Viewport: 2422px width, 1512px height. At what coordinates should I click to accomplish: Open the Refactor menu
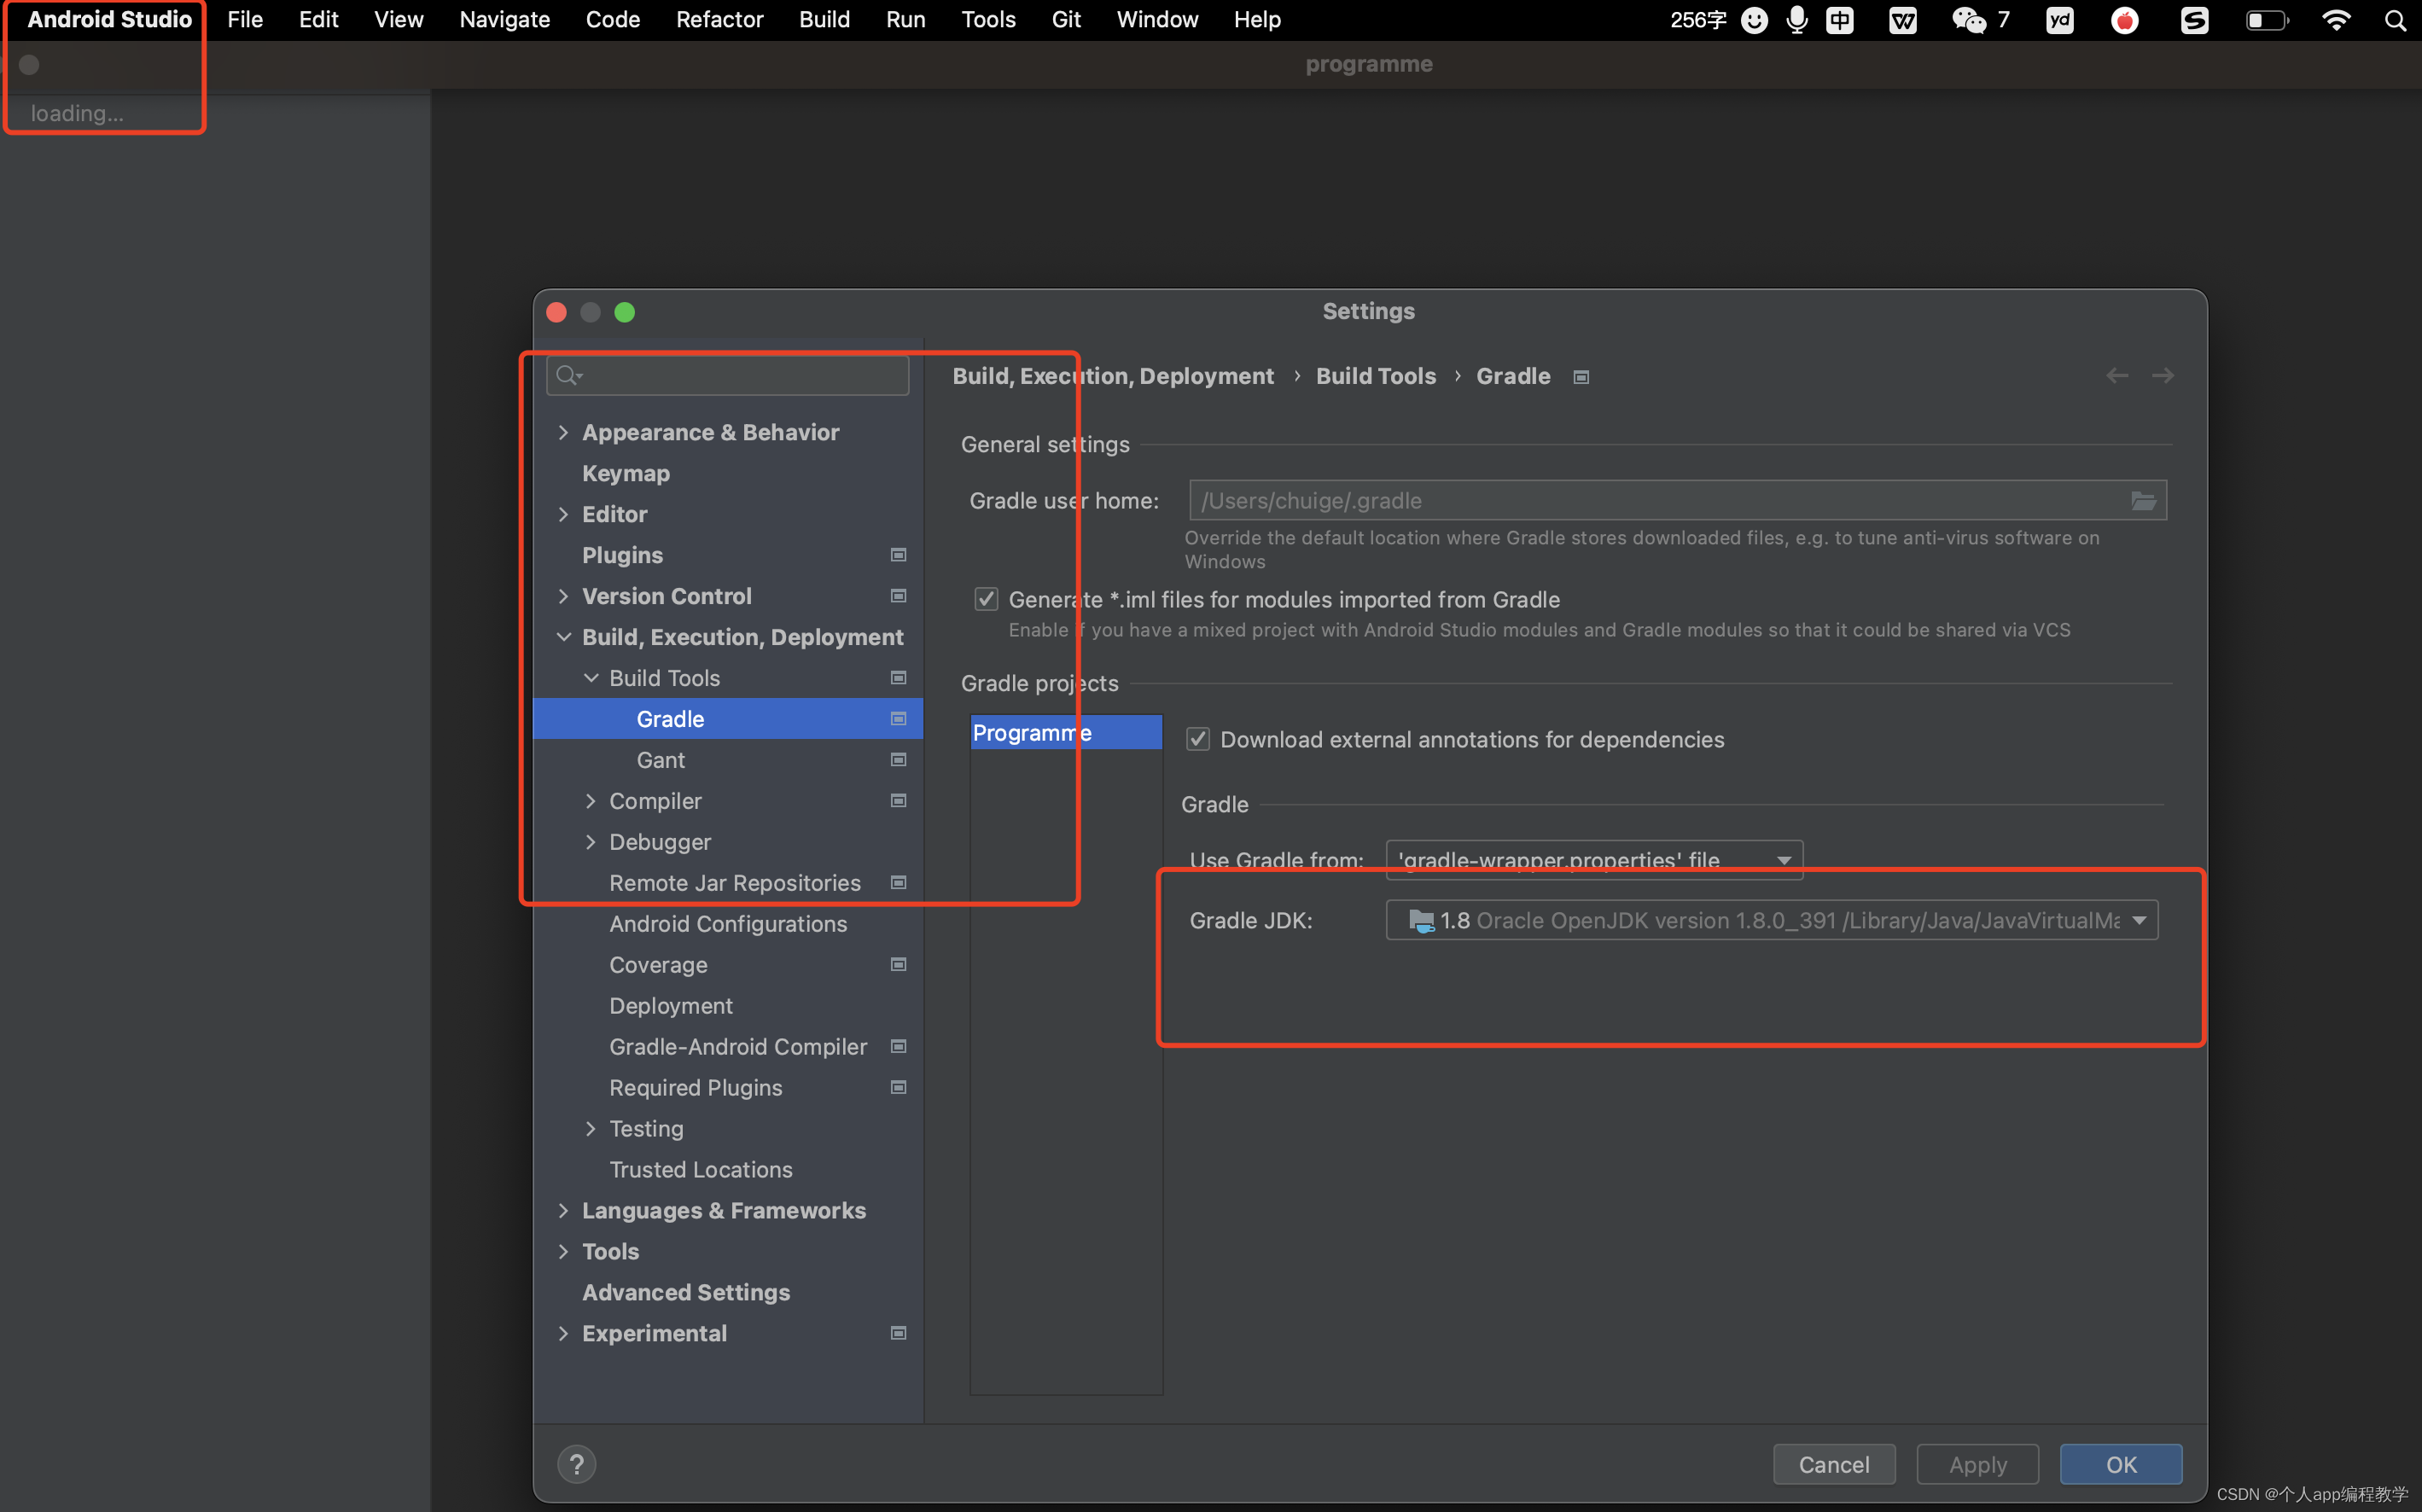pyautogui.click(x=719, y=20)
